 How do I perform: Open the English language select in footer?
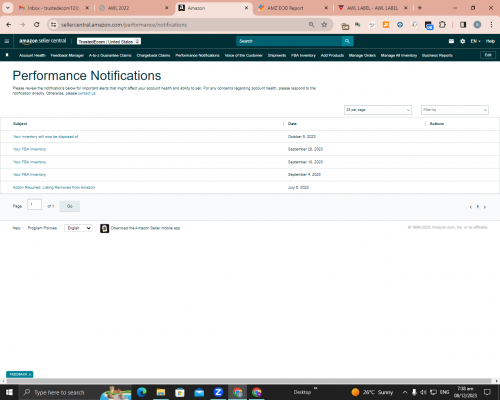pyautogui.click(x=78, y=228)
